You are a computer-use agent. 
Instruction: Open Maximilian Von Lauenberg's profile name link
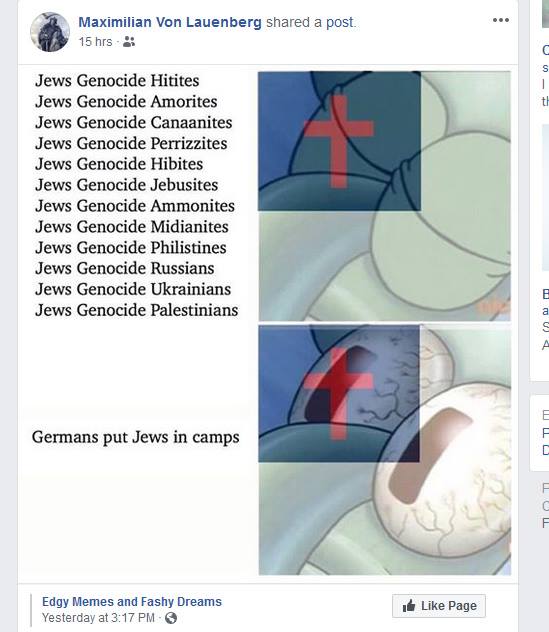tap(170, 22)
